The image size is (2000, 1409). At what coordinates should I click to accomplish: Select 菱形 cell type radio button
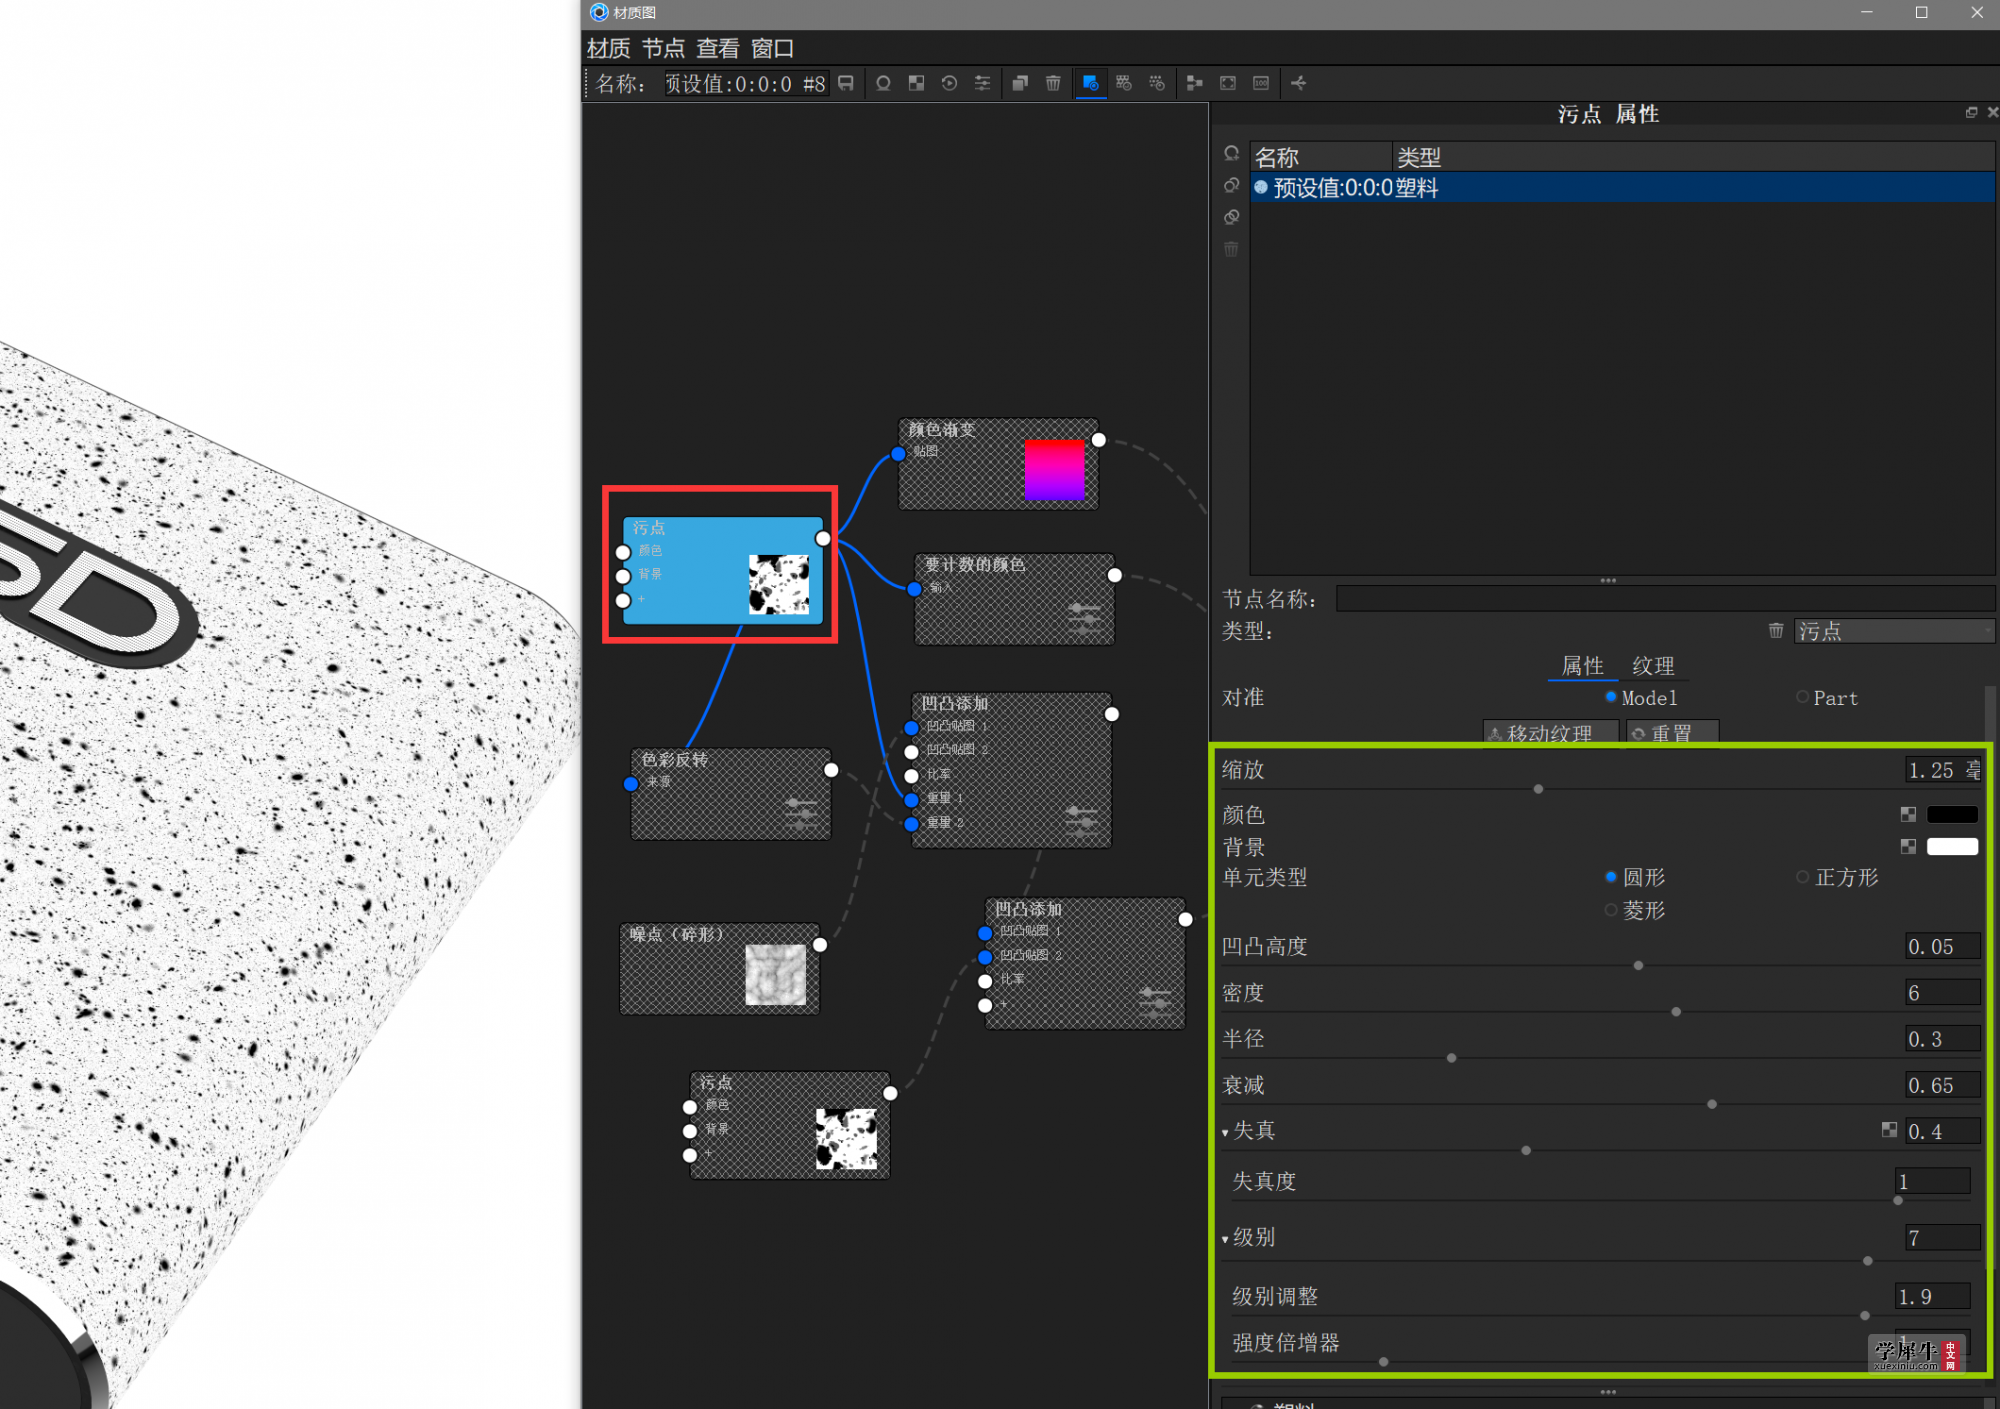click(x=1610, y=910)
